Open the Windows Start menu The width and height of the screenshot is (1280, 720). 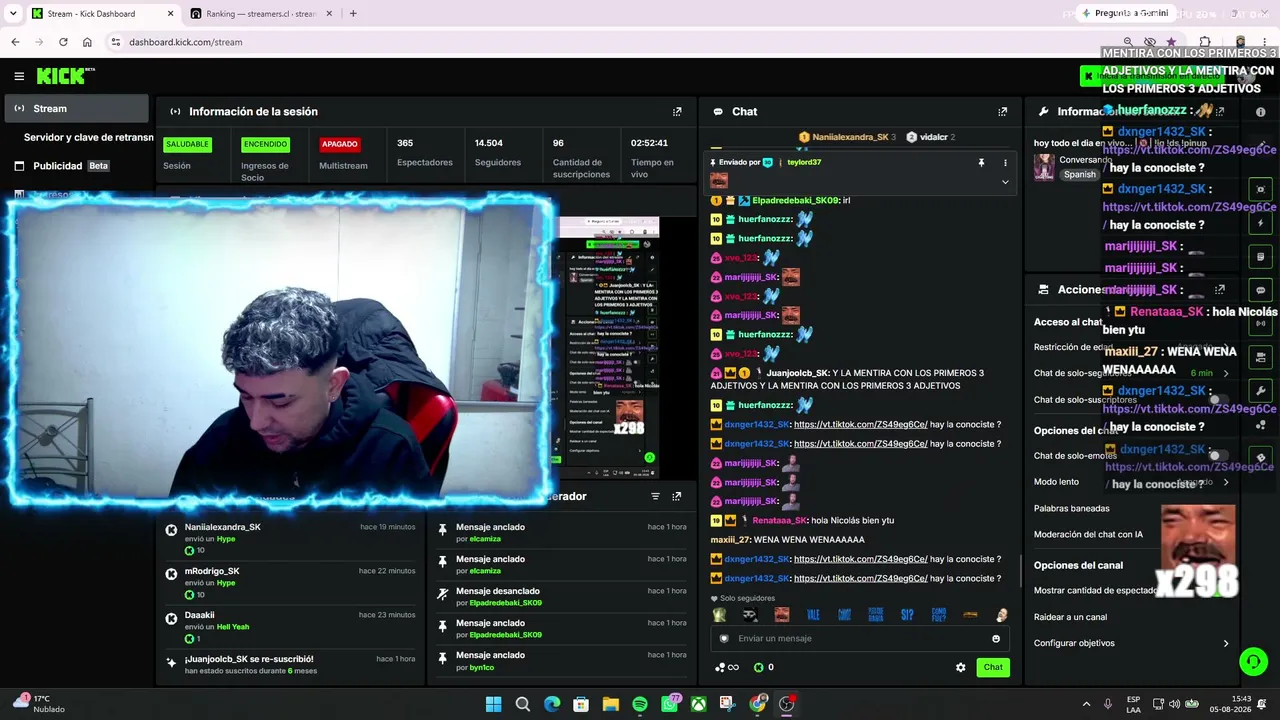[x=493, y=704]
